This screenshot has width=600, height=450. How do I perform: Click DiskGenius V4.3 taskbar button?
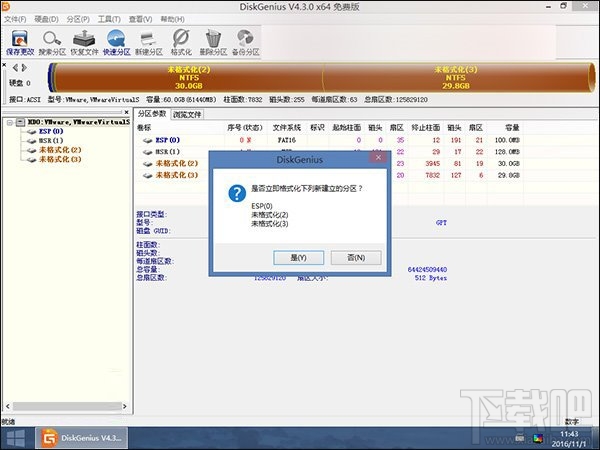pyautogui.click(x=82, y=438)
